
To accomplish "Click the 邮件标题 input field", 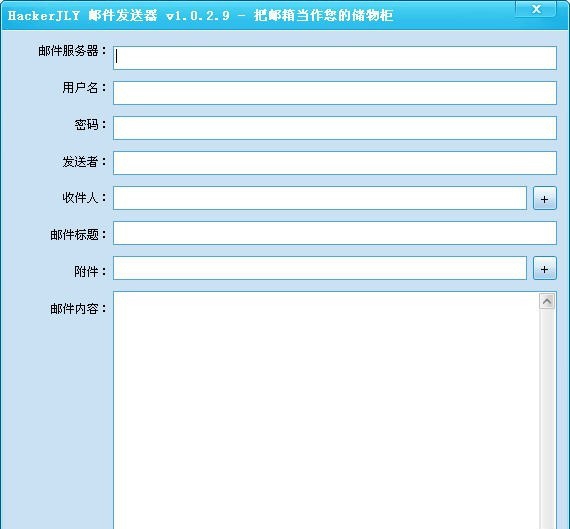I will [x=335, y=233].
